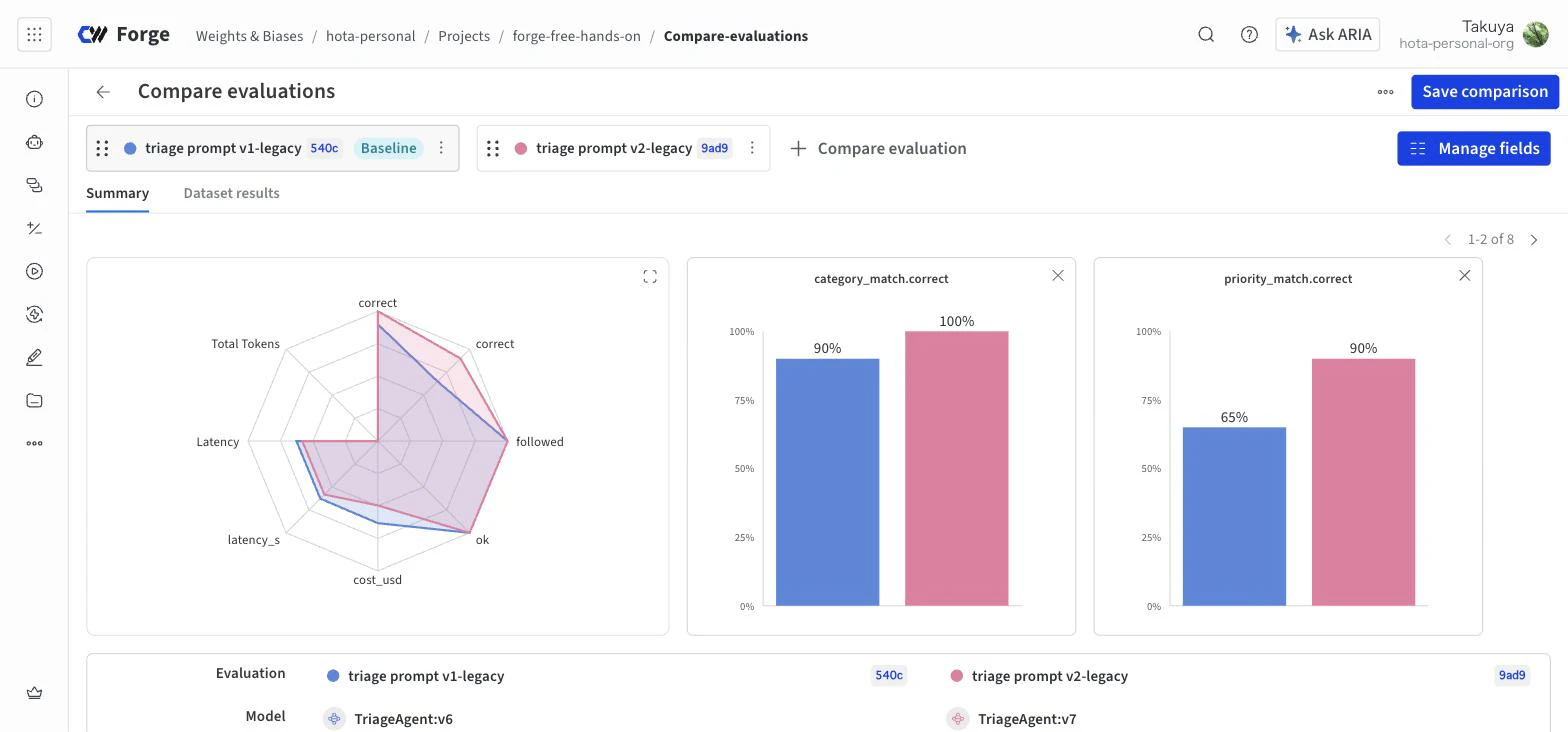Open the Projects breadcrumb

click(464, 36)
